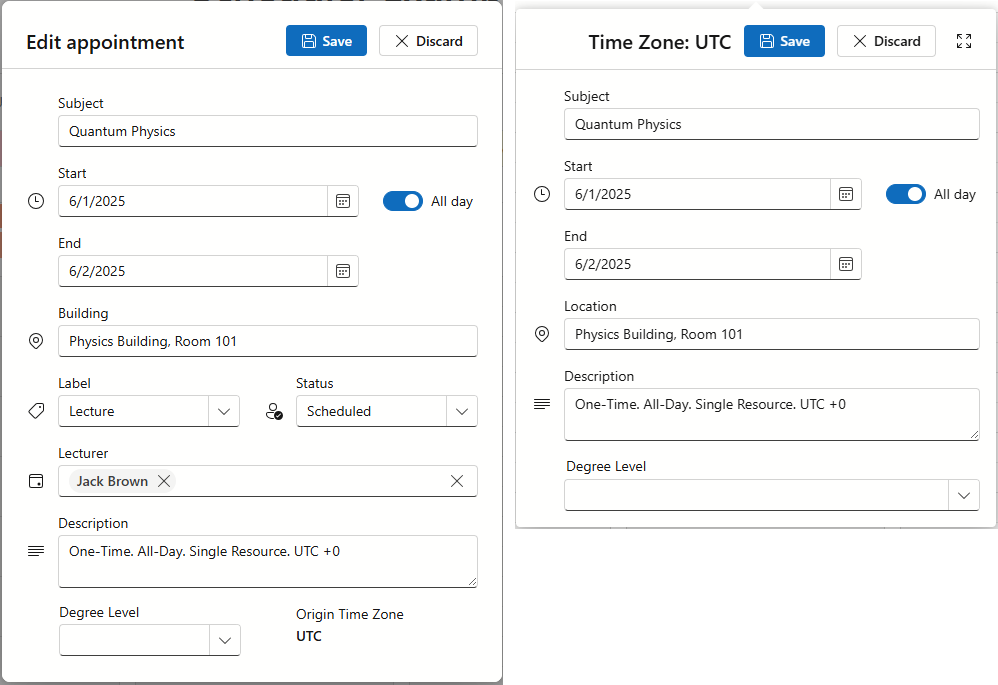Remove Jack Brown tag from Lecturer field
Screen dimensions: 998x685
[164, 481]
